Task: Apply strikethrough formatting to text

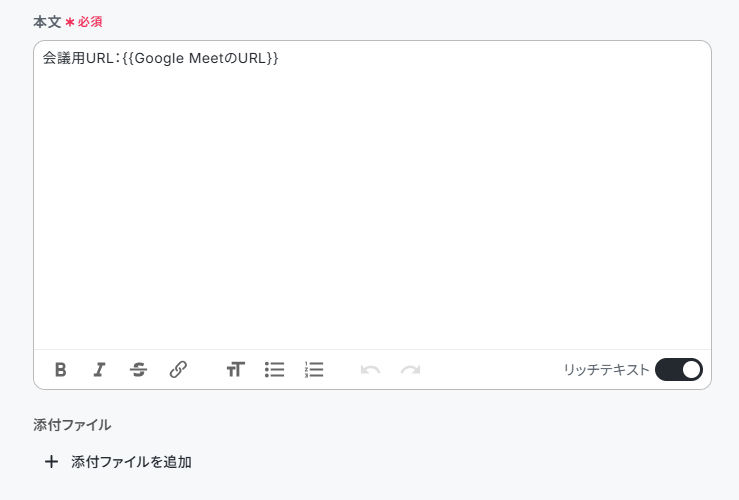Action: pyautogui.click(x=139, y=369)
